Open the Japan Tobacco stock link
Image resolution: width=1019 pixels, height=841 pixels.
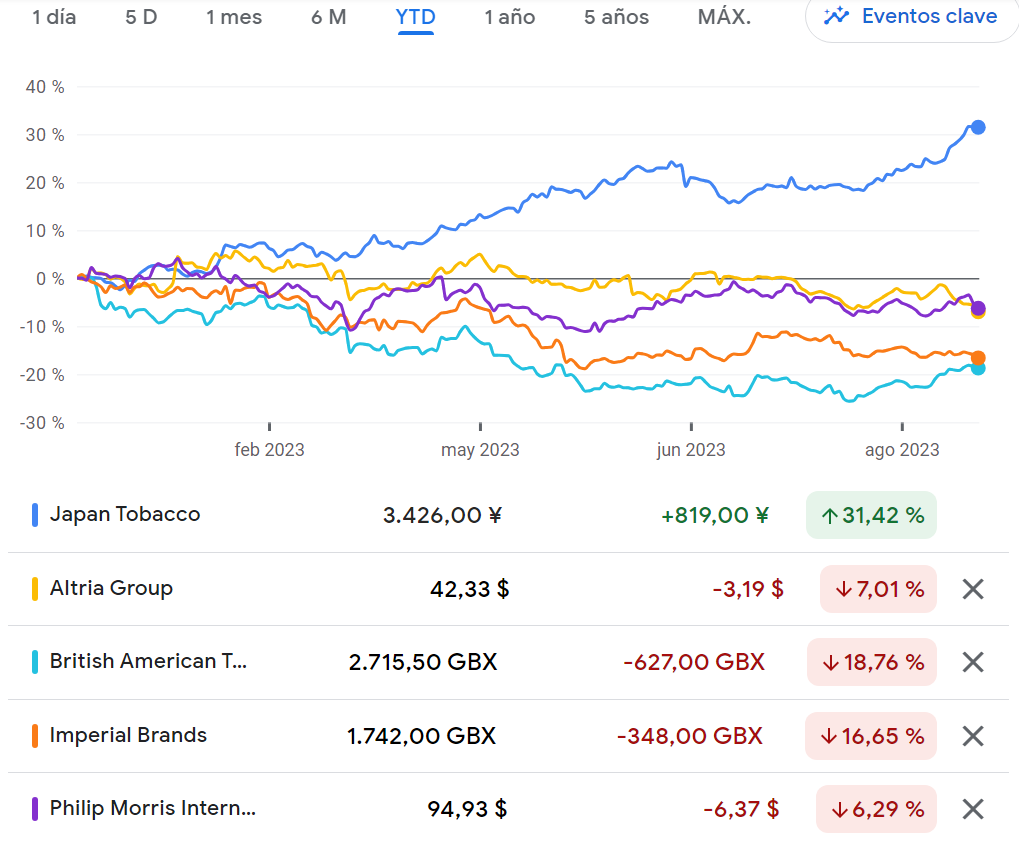point(125,514)
